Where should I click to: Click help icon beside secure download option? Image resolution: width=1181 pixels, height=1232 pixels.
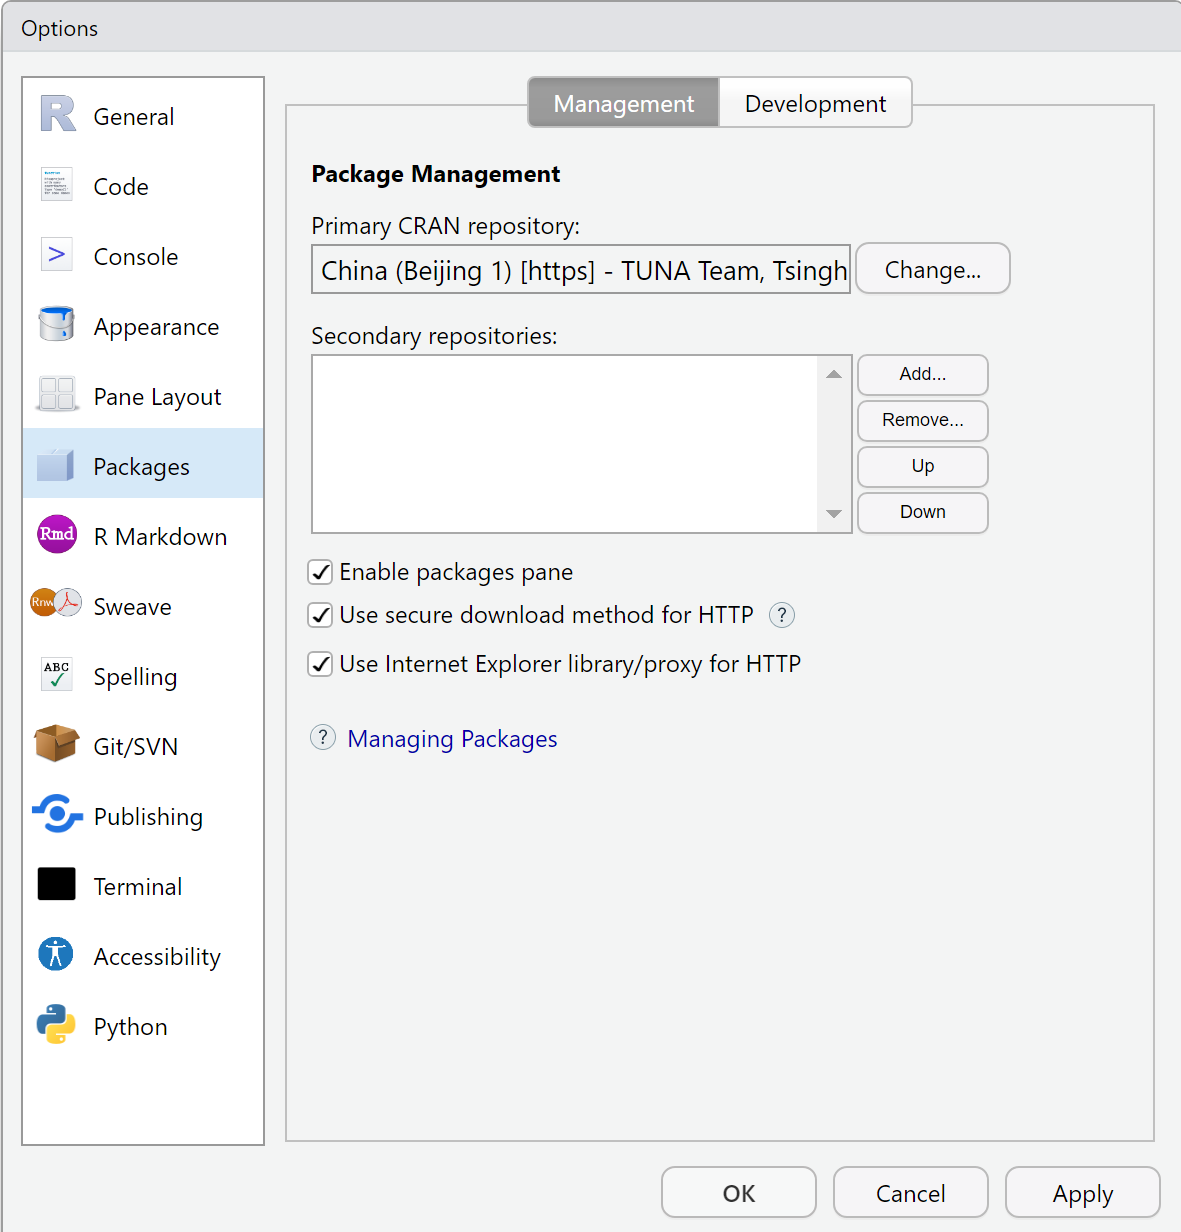point(782,615)
